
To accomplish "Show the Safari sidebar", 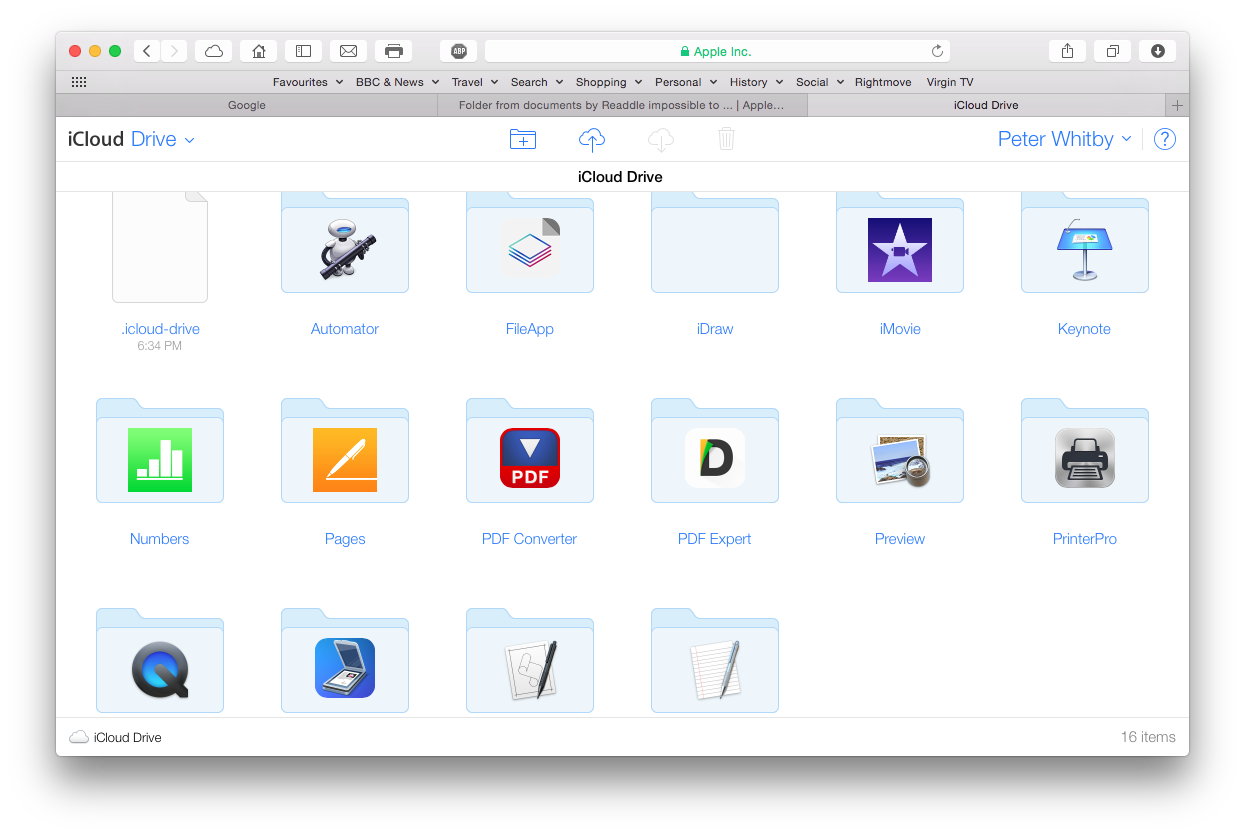I will tap(303, 51).
